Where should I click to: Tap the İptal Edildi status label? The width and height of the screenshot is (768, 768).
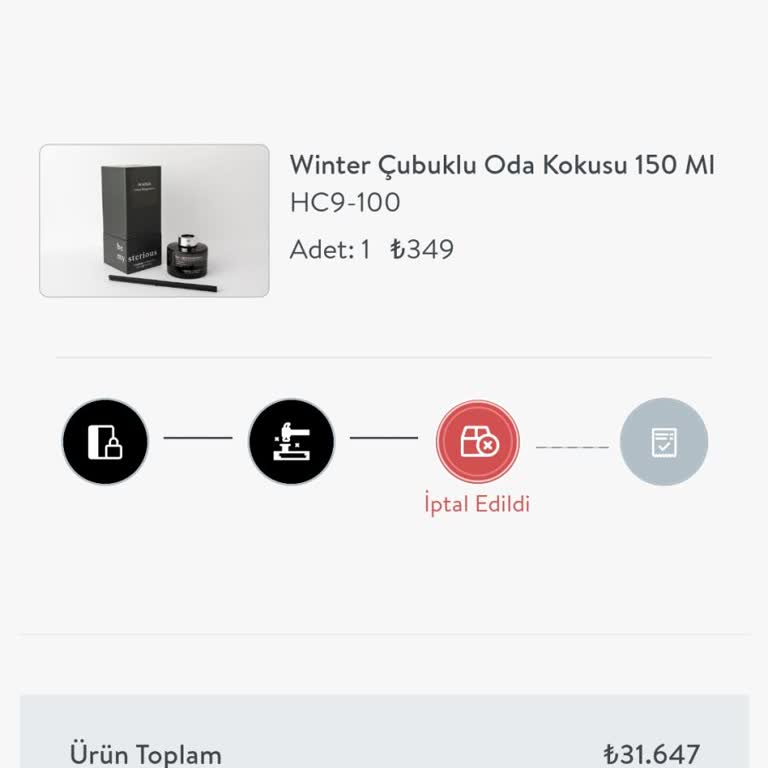click(477, 504)
